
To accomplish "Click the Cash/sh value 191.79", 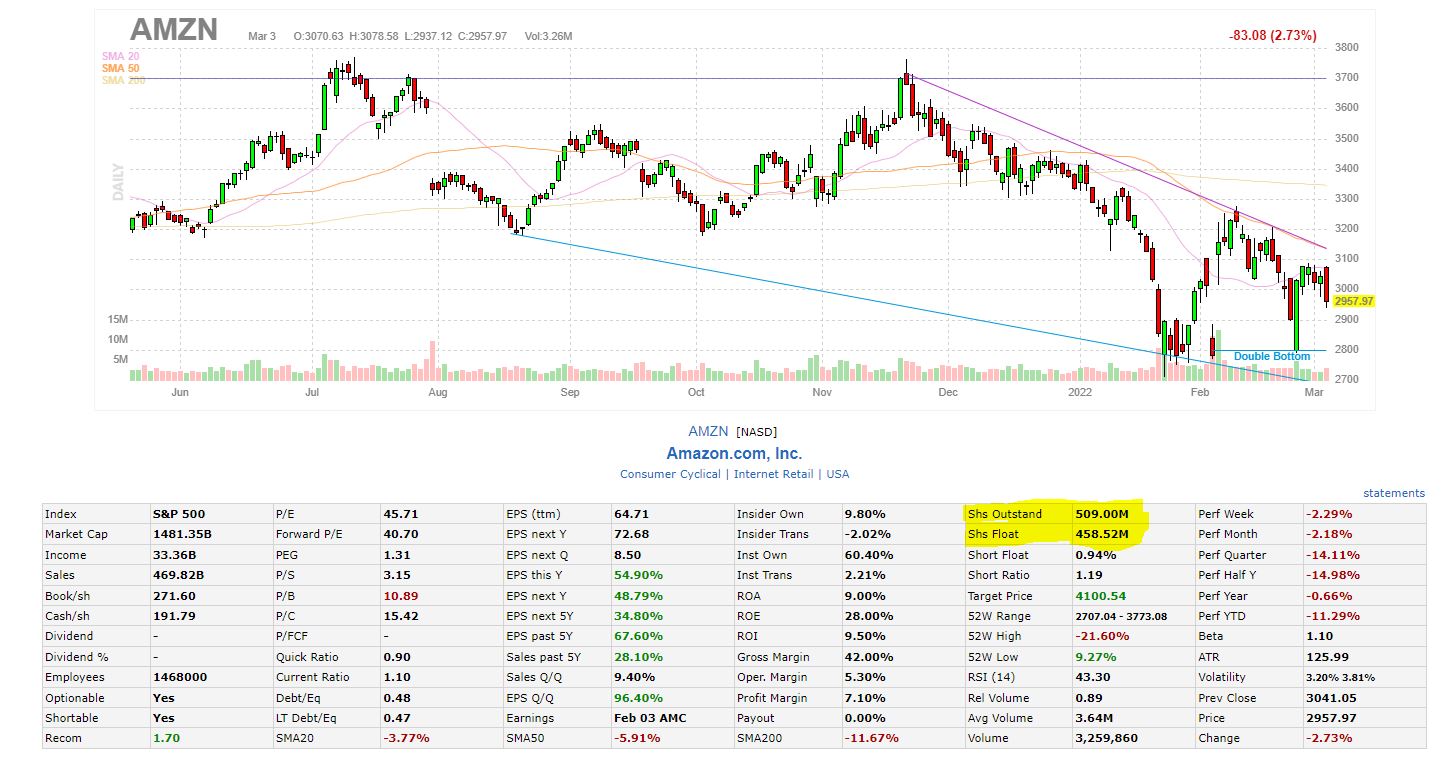I will click(x=173, y=616).
